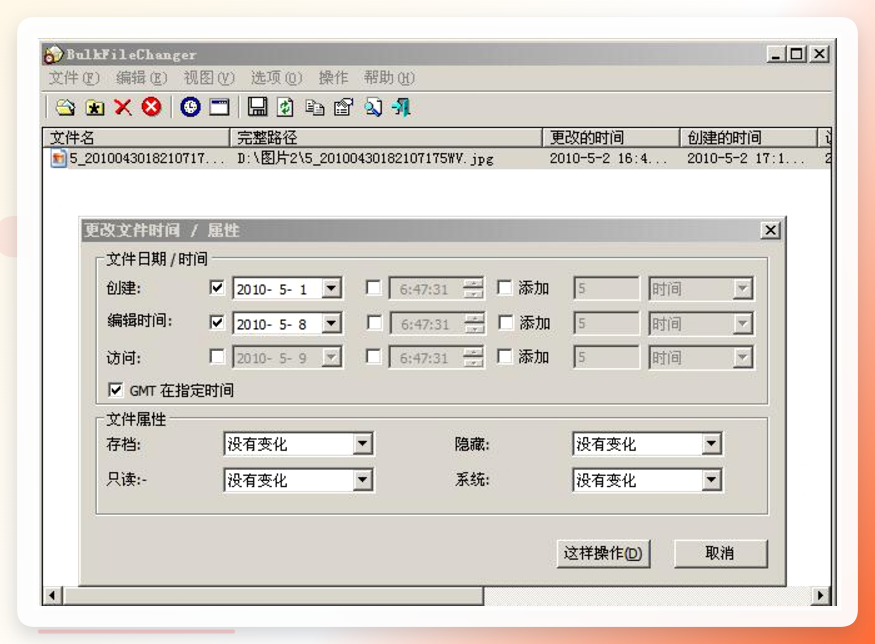Enable the 访问 row time checkbox

[x=373, y=356]
